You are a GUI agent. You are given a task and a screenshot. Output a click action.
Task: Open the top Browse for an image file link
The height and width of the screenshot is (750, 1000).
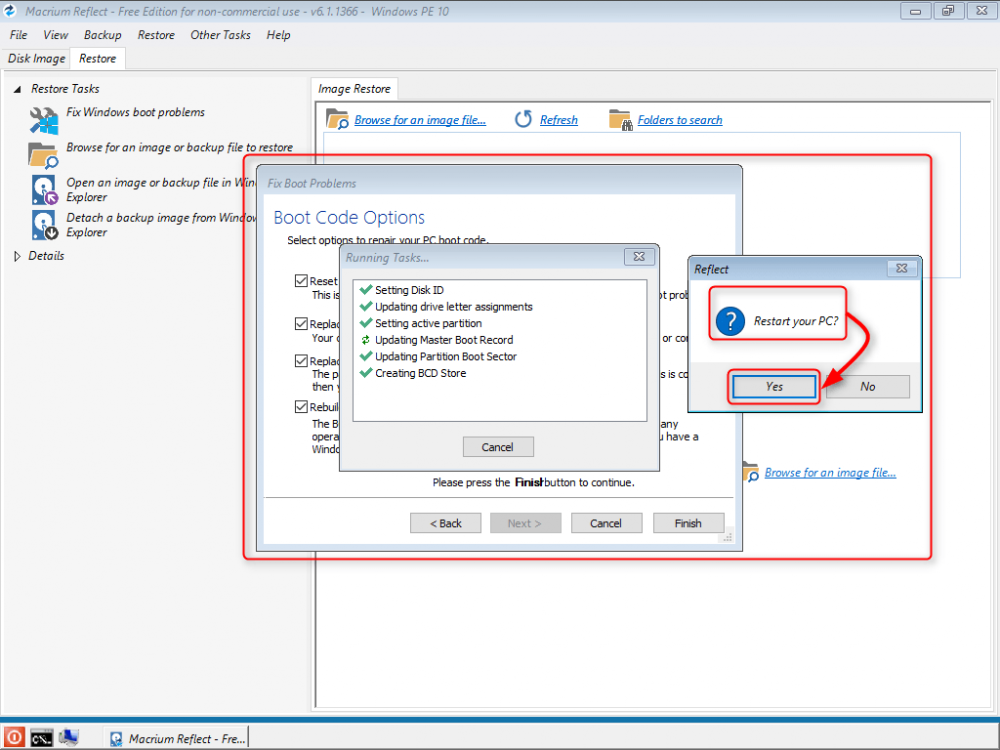tap(420, 120)
